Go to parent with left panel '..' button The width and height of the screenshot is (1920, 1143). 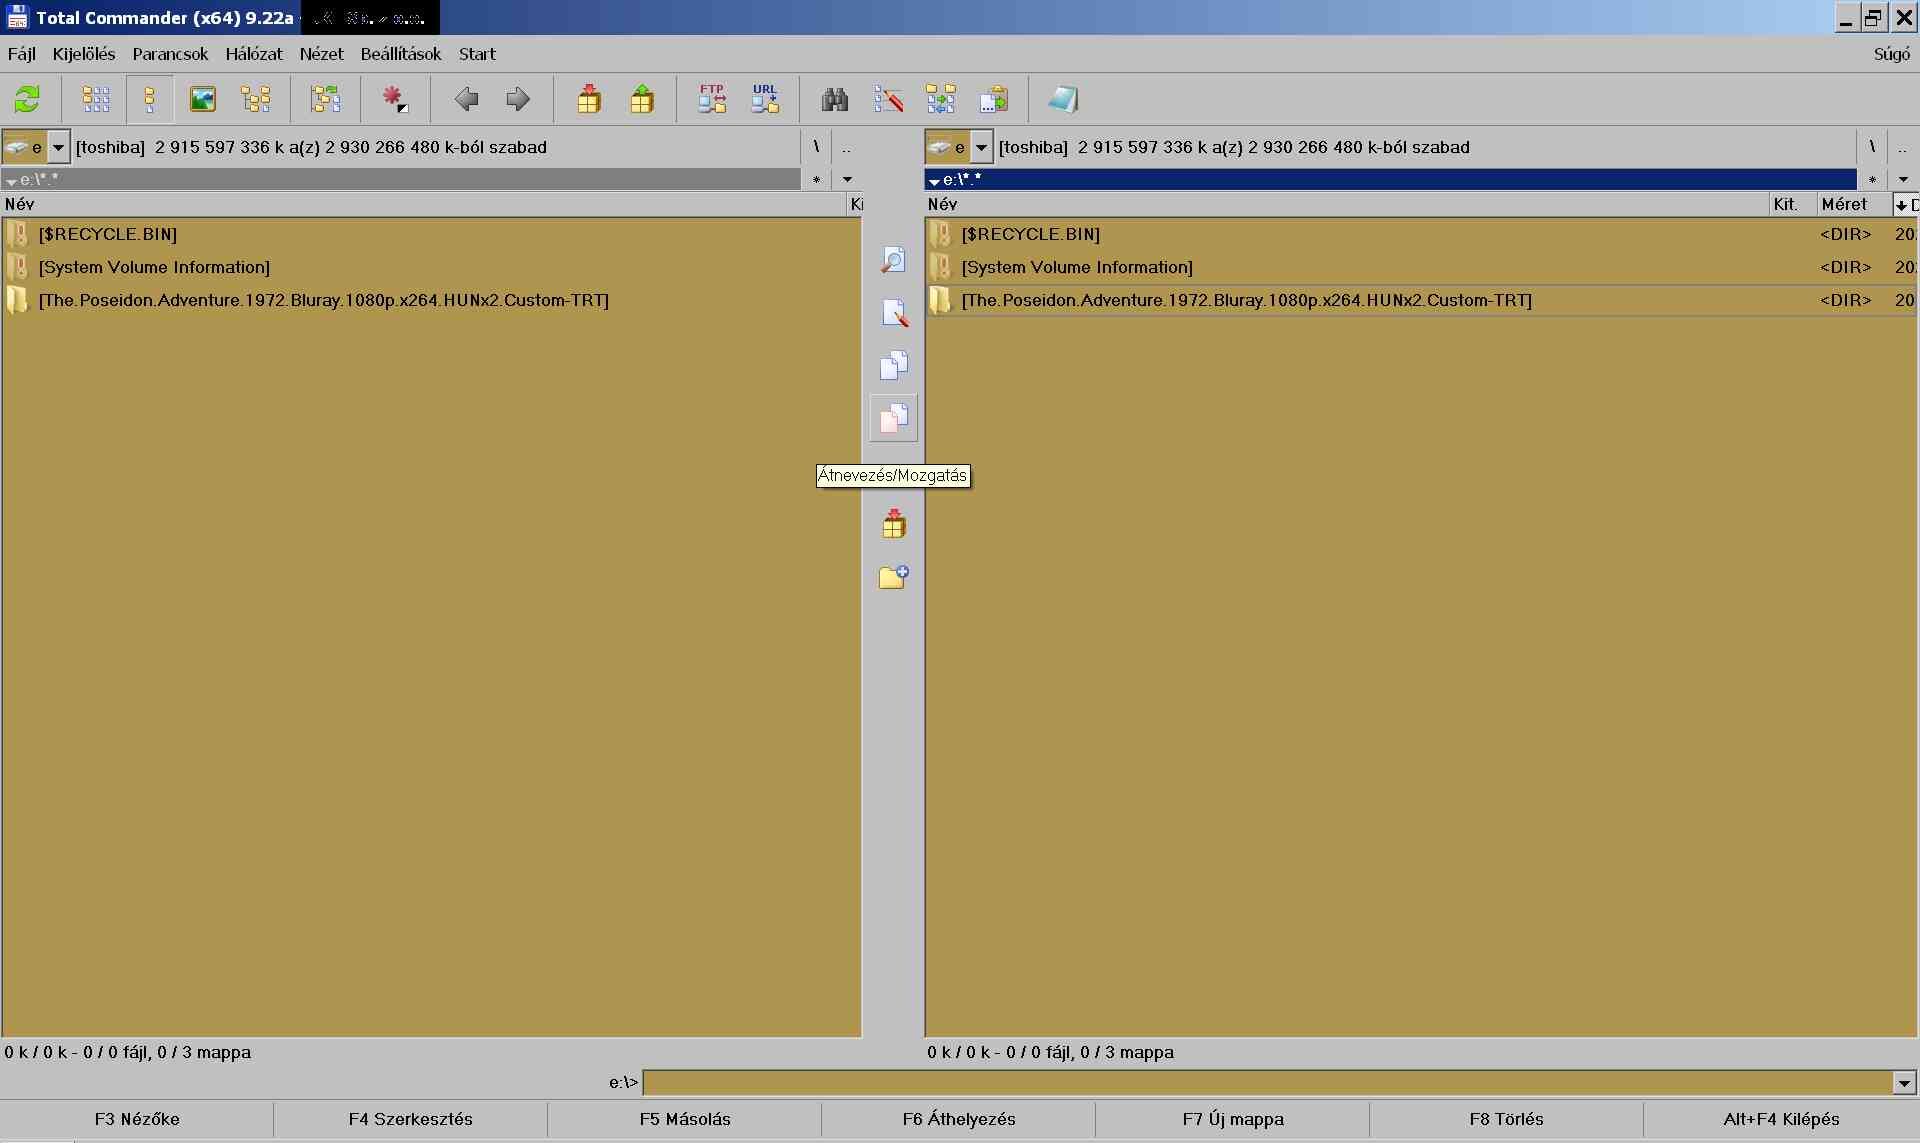point(846,147)
